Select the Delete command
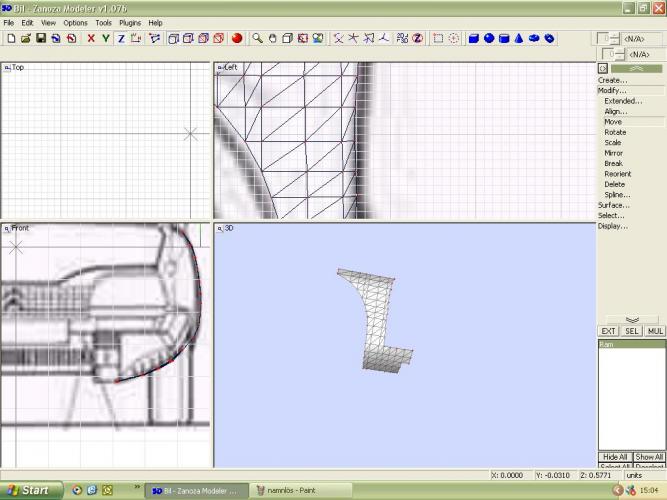 615,184
